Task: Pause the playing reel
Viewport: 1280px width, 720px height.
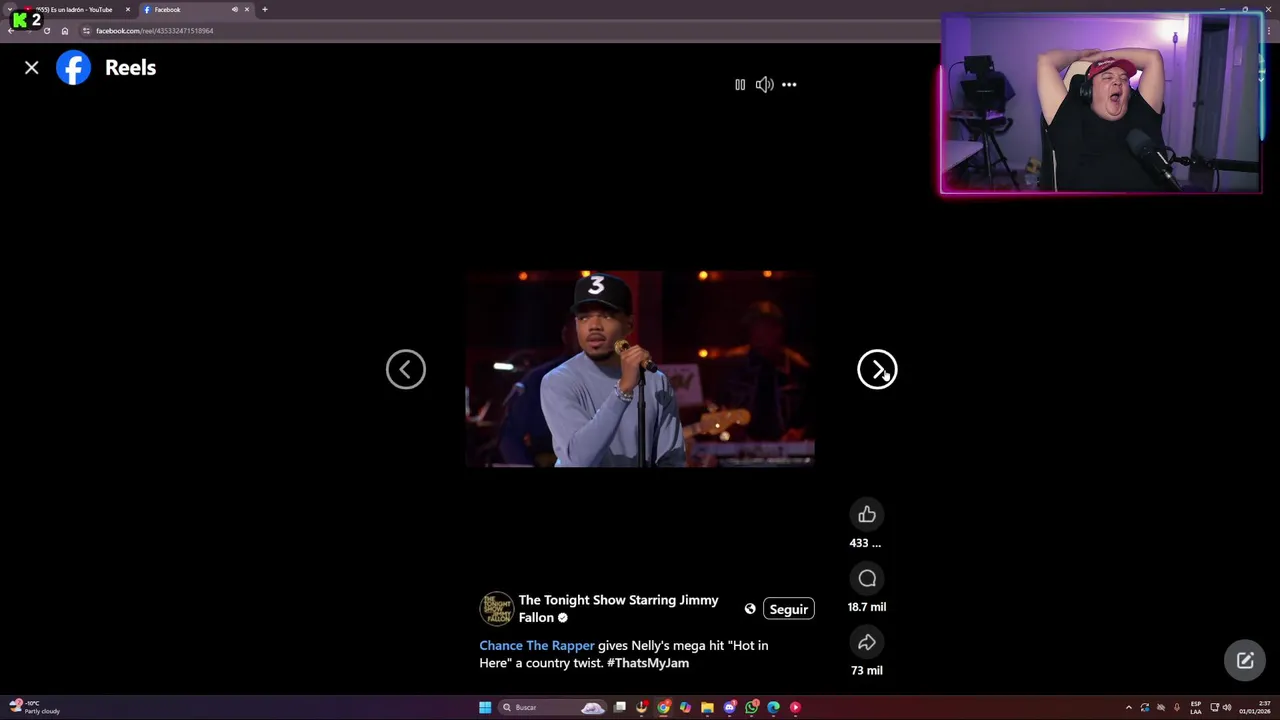Action: click(x=740, y=85)
